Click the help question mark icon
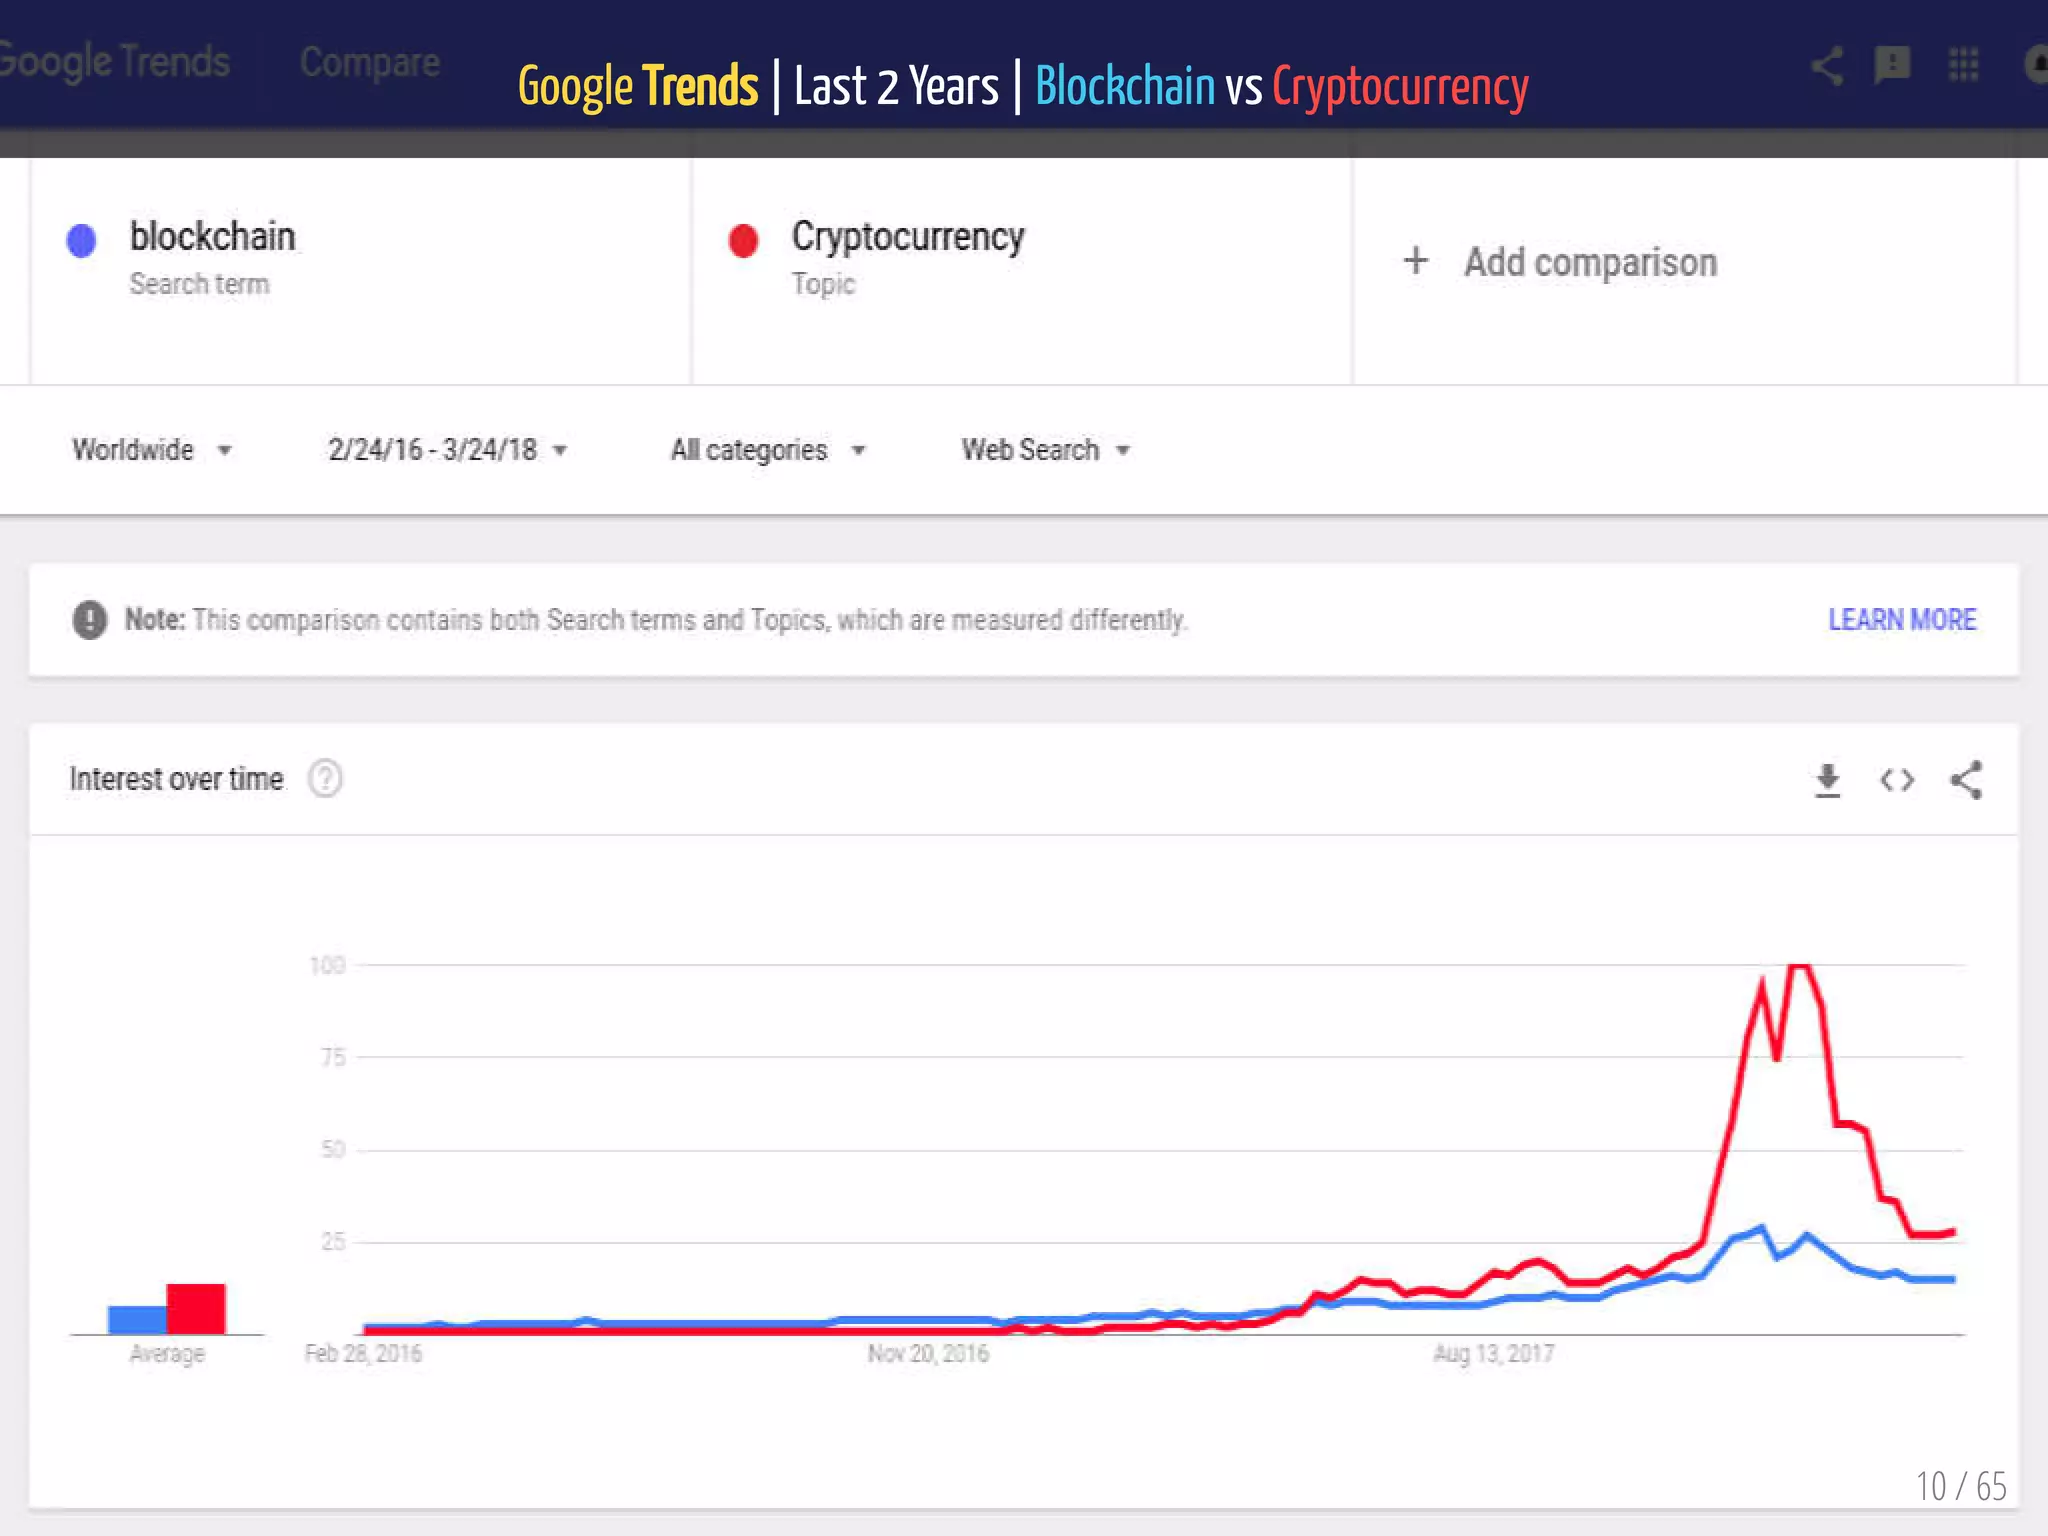 coord(325,778)
